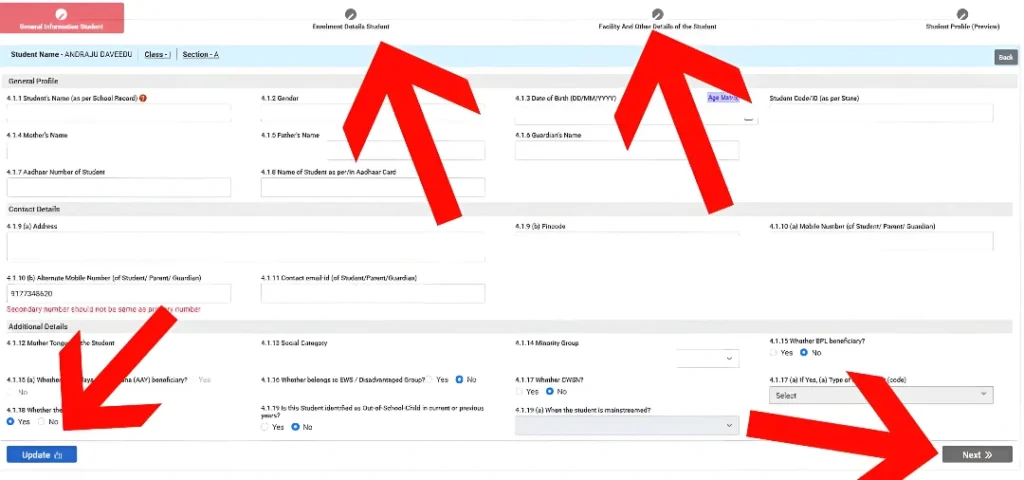
Task: Click the Enrolment Details Student step icon
Action: click(x=350, y=14)
